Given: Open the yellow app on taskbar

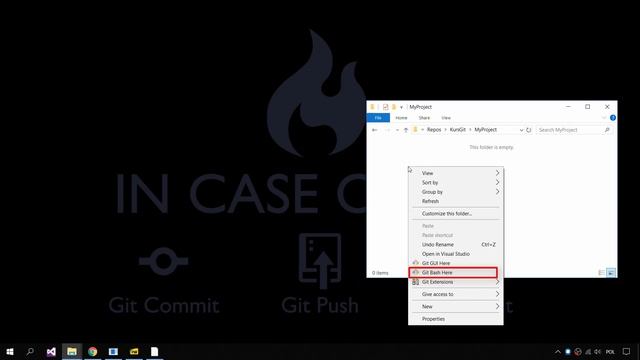Looking at the screenshot, I should (134, 351).
